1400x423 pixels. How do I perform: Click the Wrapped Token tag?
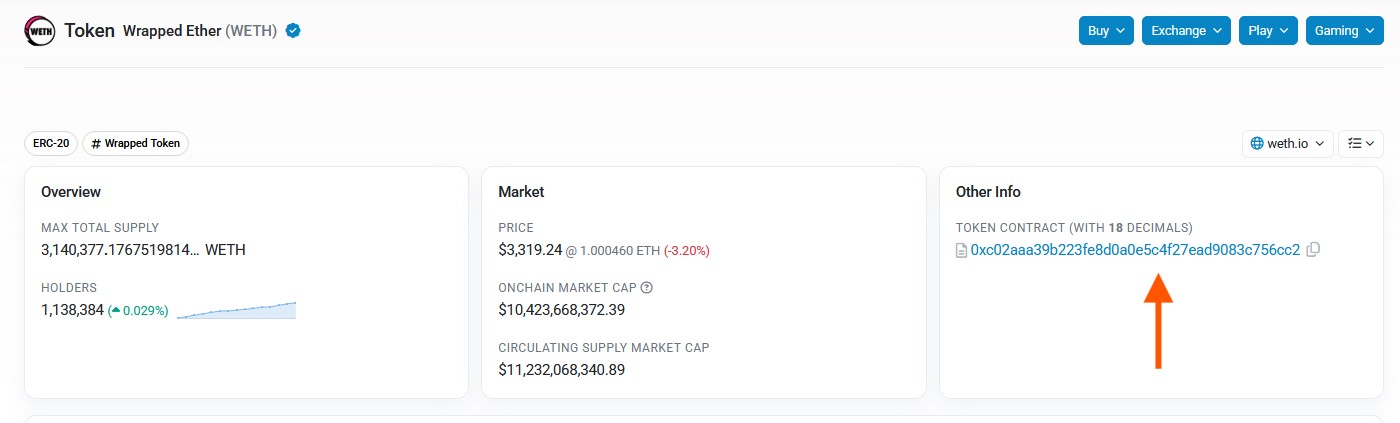coord(135,144)
